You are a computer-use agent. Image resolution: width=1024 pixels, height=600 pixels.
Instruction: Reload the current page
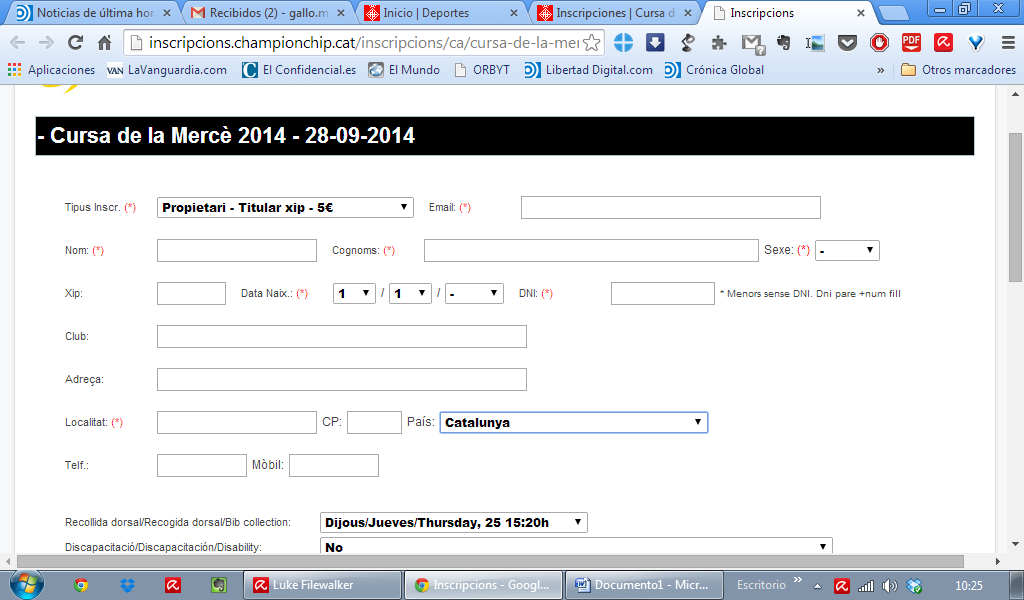click(75, 43)
